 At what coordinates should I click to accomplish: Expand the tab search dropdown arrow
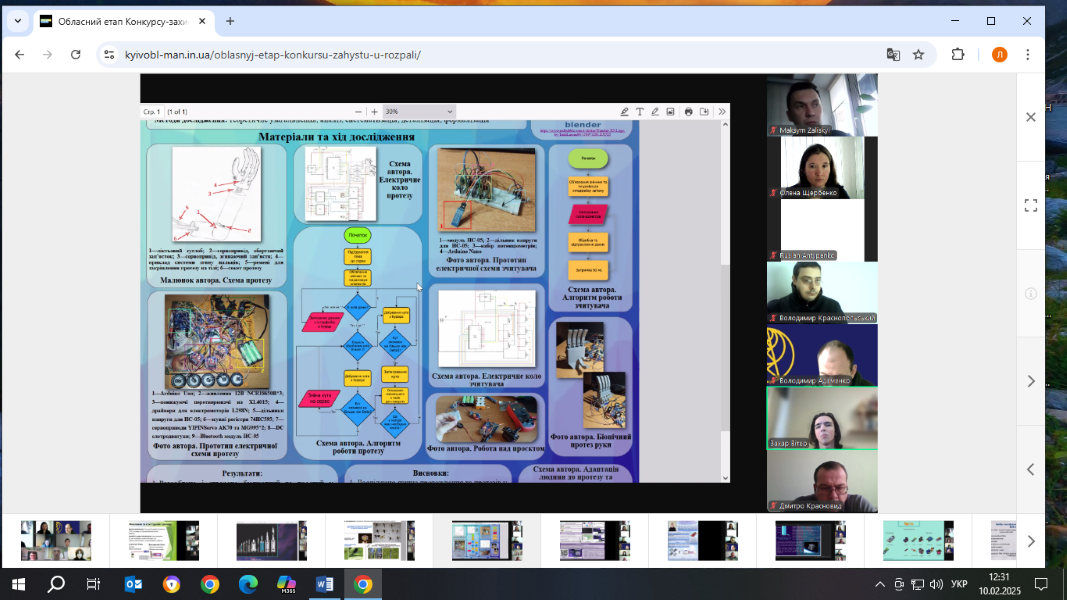click(x=17, y=21)
